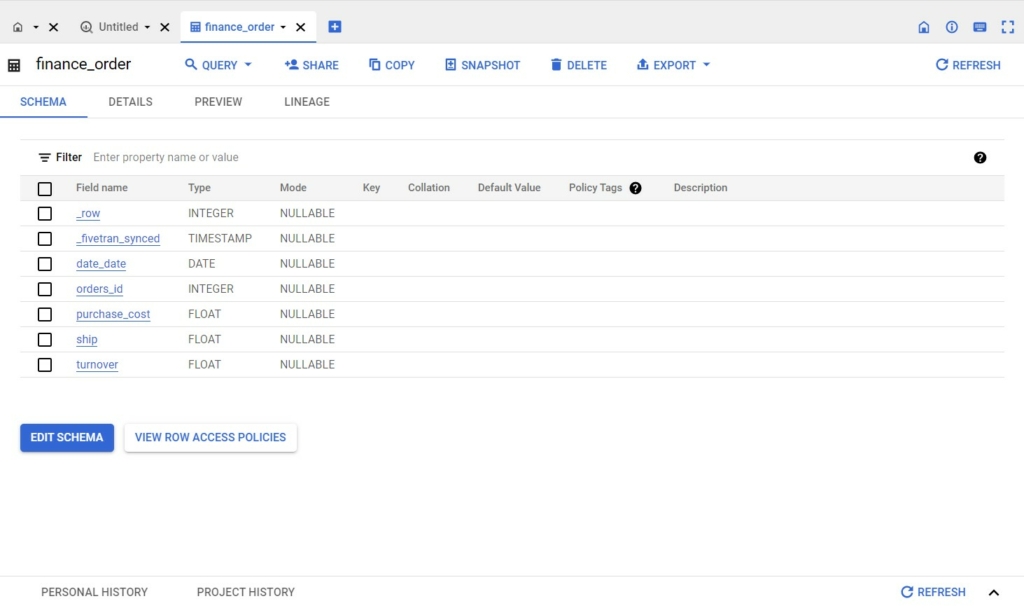Expand the QUERY dropdown arrow
The height and width of the screenshot is (608, 1024).
pos(248,65)
